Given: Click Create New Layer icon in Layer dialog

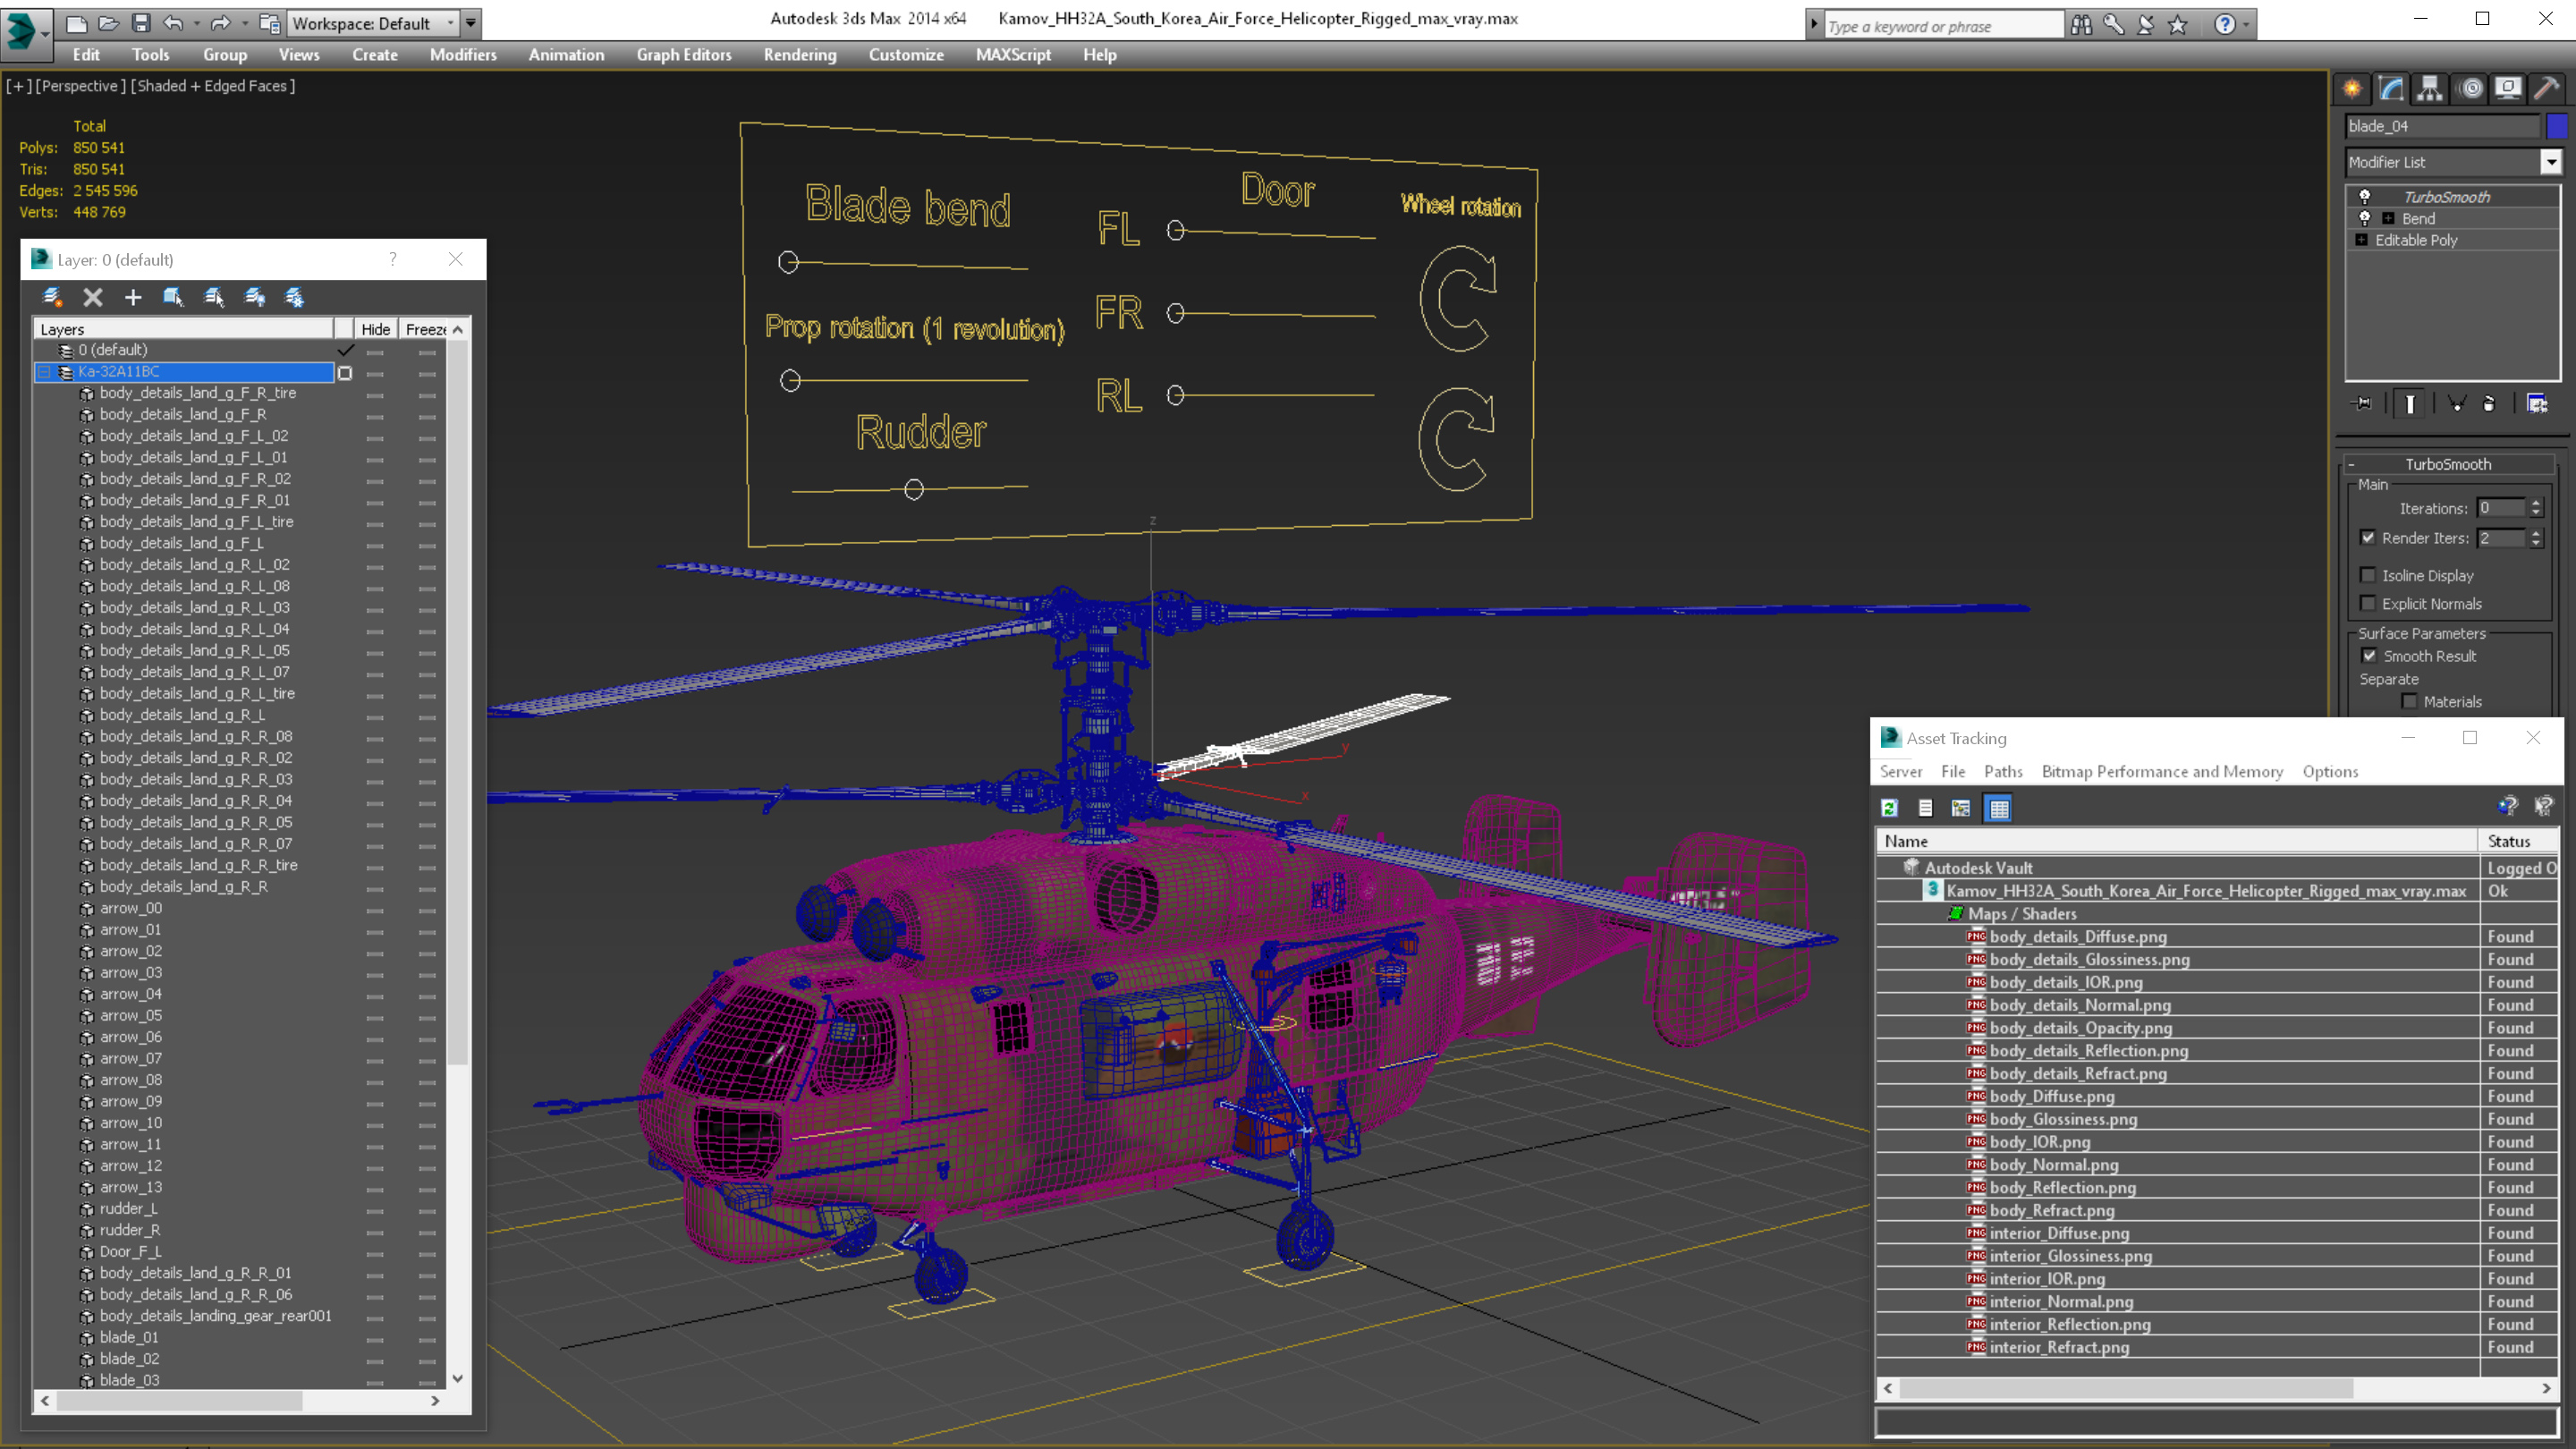Looking at the screenshot, I should click(53, 297).
